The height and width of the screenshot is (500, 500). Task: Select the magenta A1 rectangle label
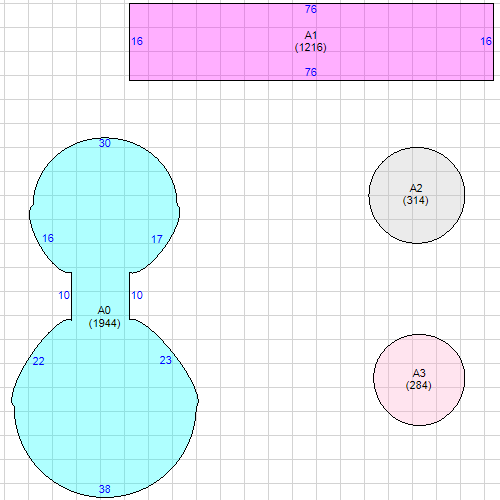[311, 35]
